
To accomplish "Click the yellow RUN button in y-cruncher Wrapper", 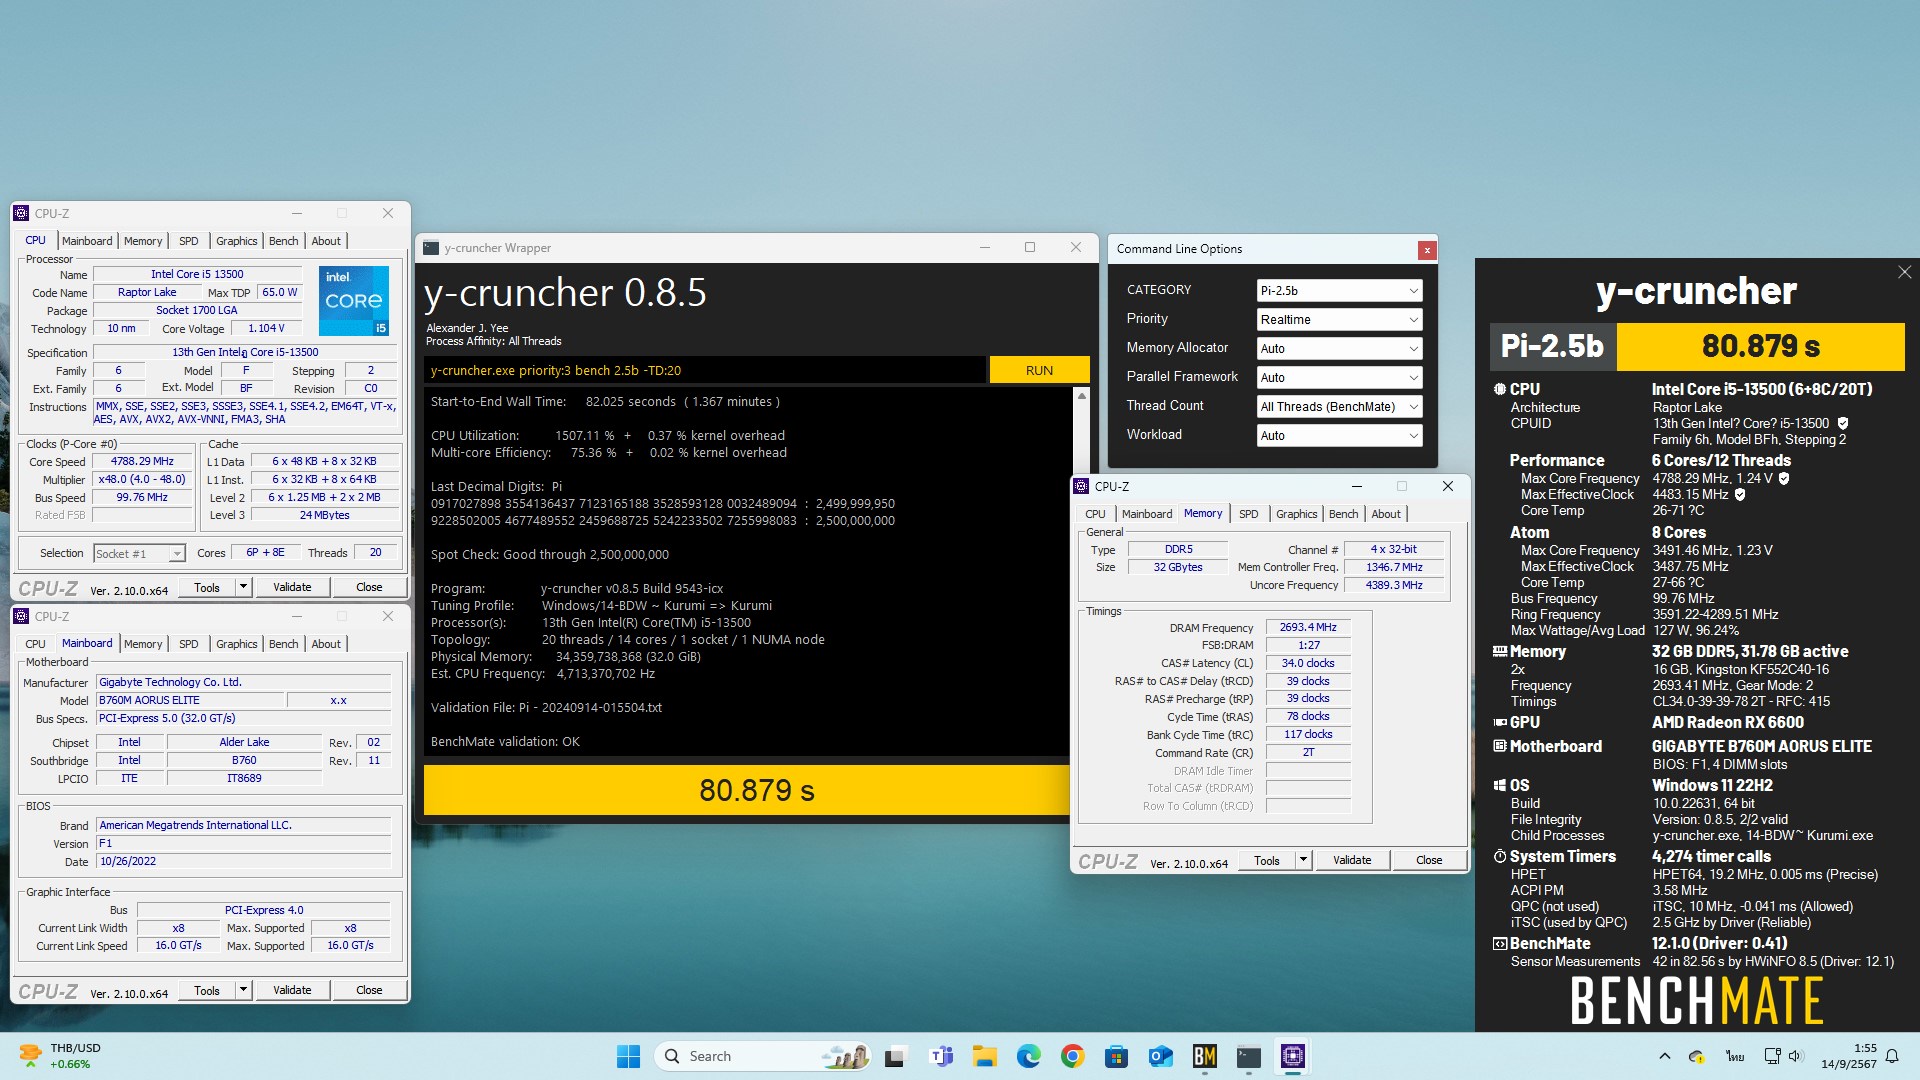I will 1039,370.
